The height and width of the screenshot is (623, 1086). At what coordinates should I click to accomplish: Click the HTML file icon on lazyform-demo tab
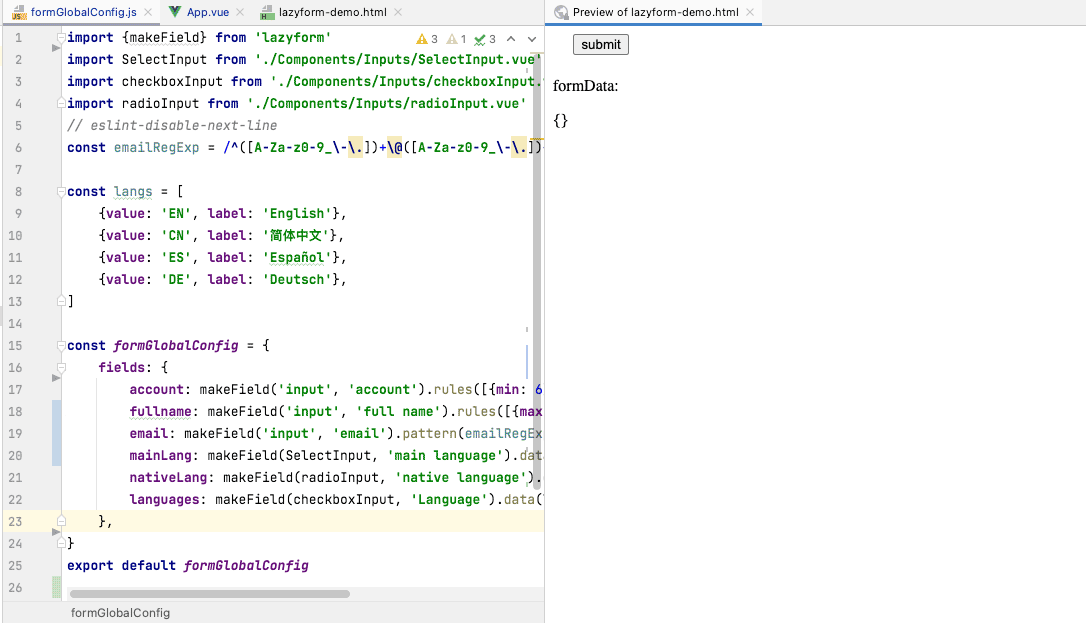[267, 12]
